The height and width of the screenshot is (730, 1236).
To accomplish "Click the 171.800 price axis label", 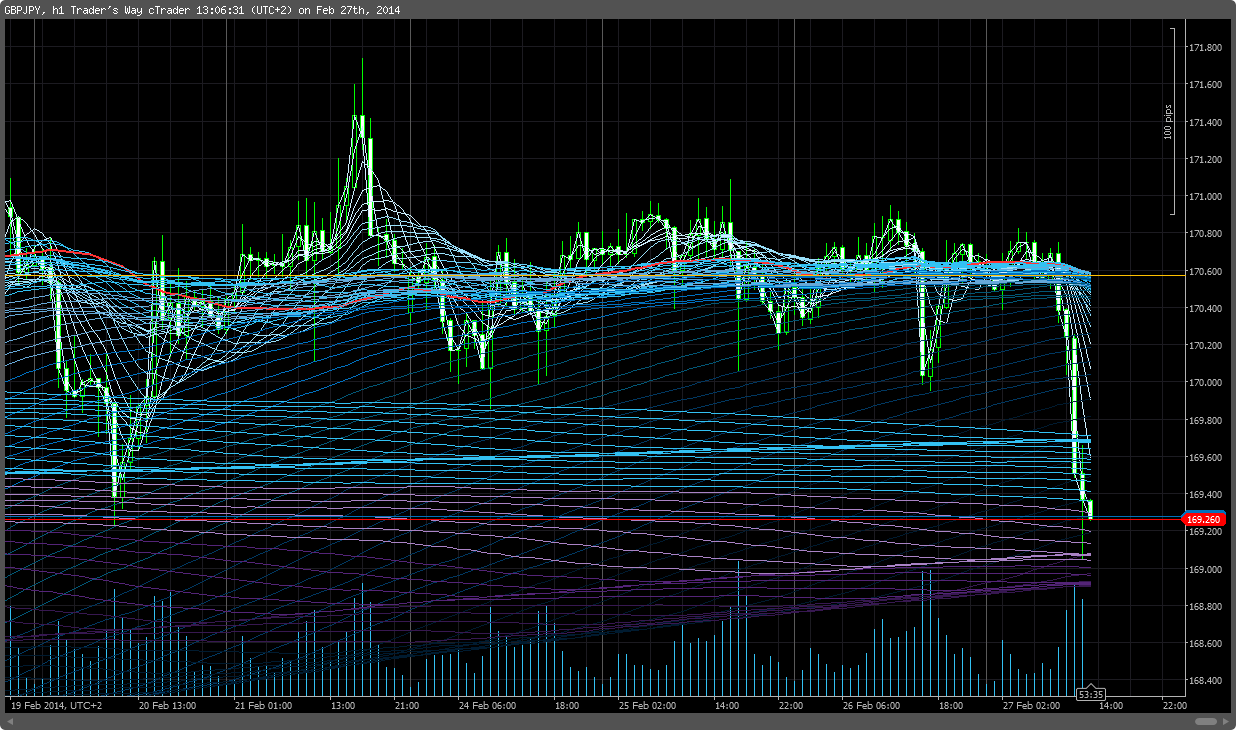I will (1203, 48).
